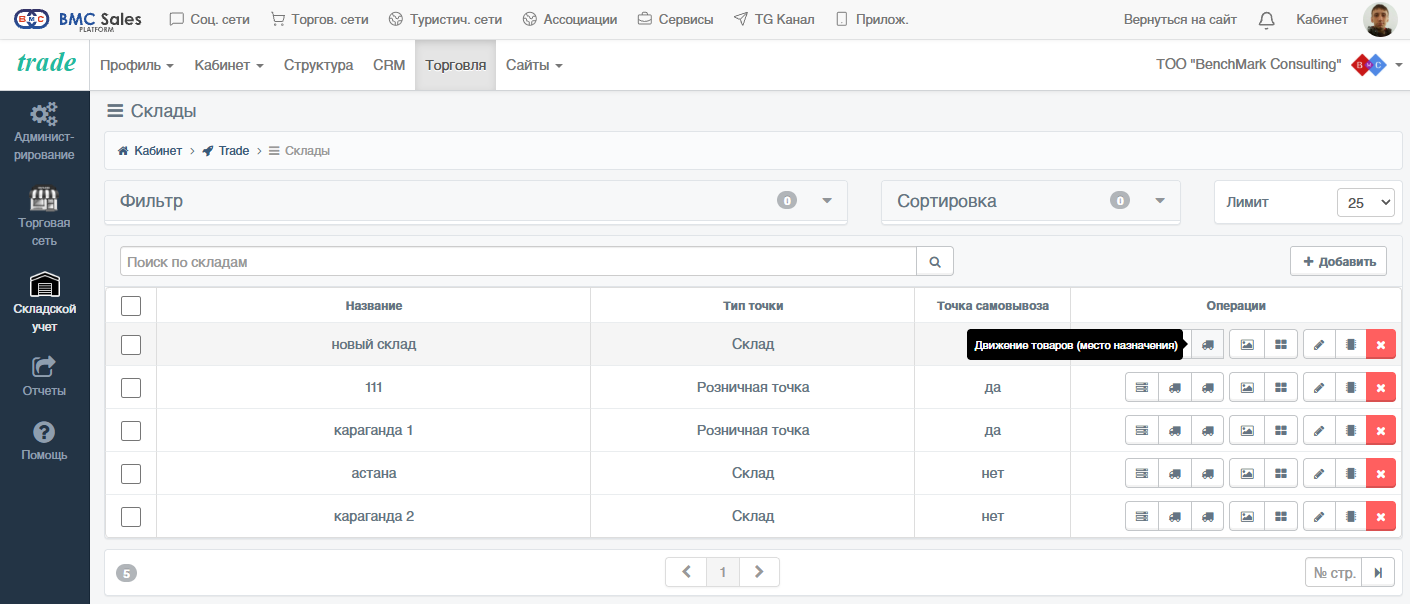This screenshot has width=1410, height=604.
Task: Open Соц. сети in top bar
Action: pyautogui.click(x=209, y=19)
